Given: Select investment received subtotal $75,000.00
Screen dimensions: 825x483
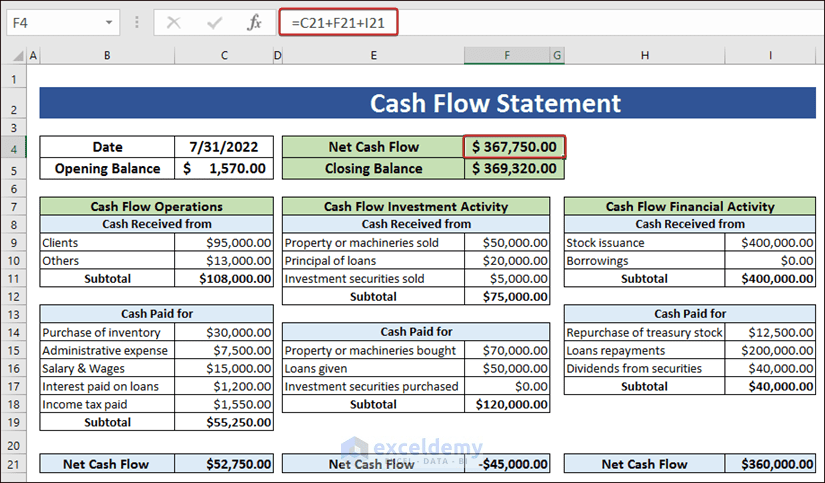Looking at the screenshot, I should [507, 296].
